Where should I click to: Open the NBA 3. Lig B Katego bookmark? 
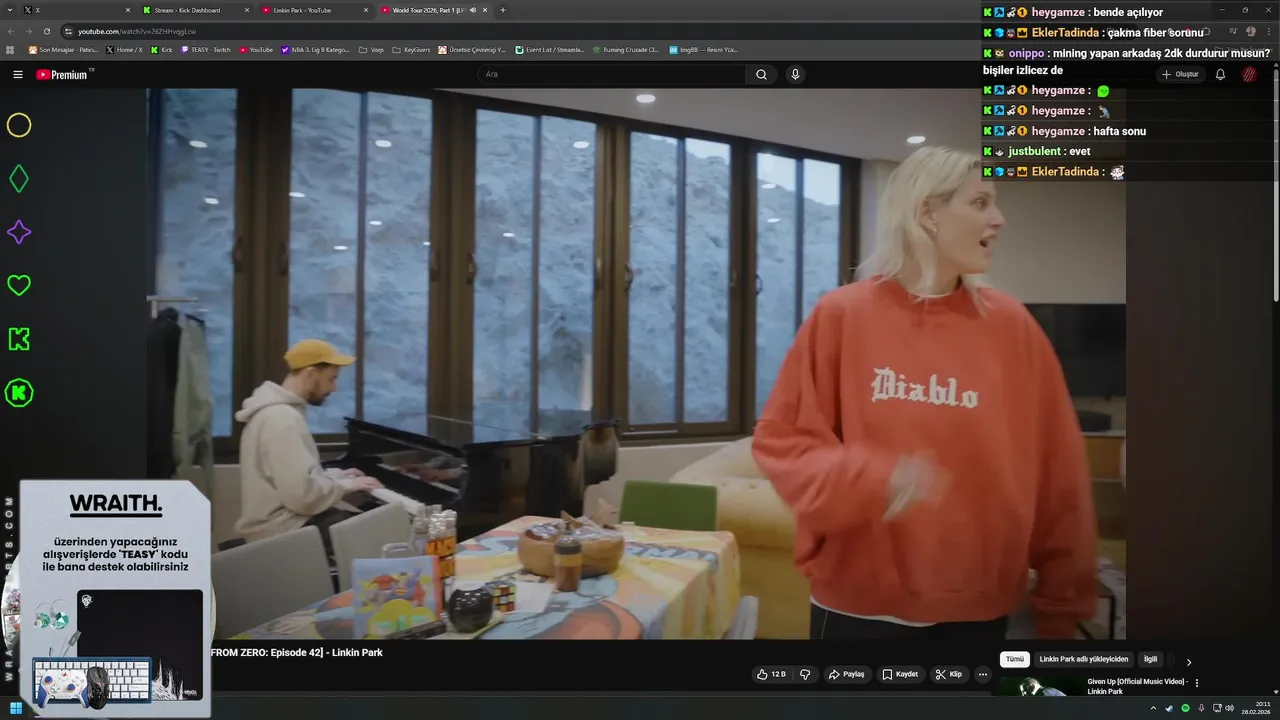pos(315,49)
